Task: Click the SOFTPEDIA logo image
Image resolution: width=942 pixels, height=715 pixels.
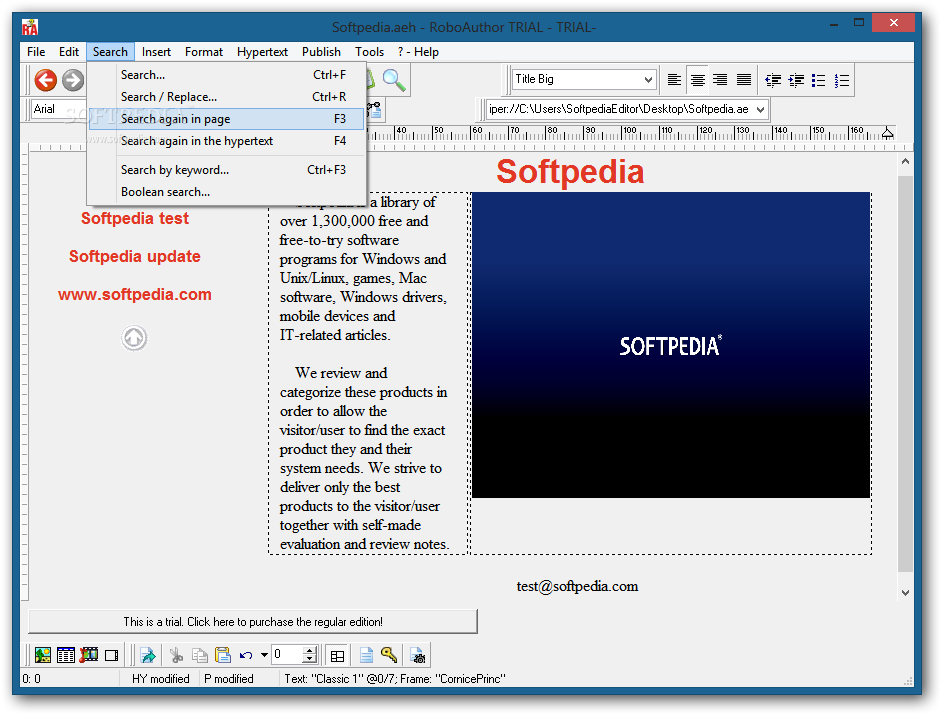Action: tap(670, 345)
